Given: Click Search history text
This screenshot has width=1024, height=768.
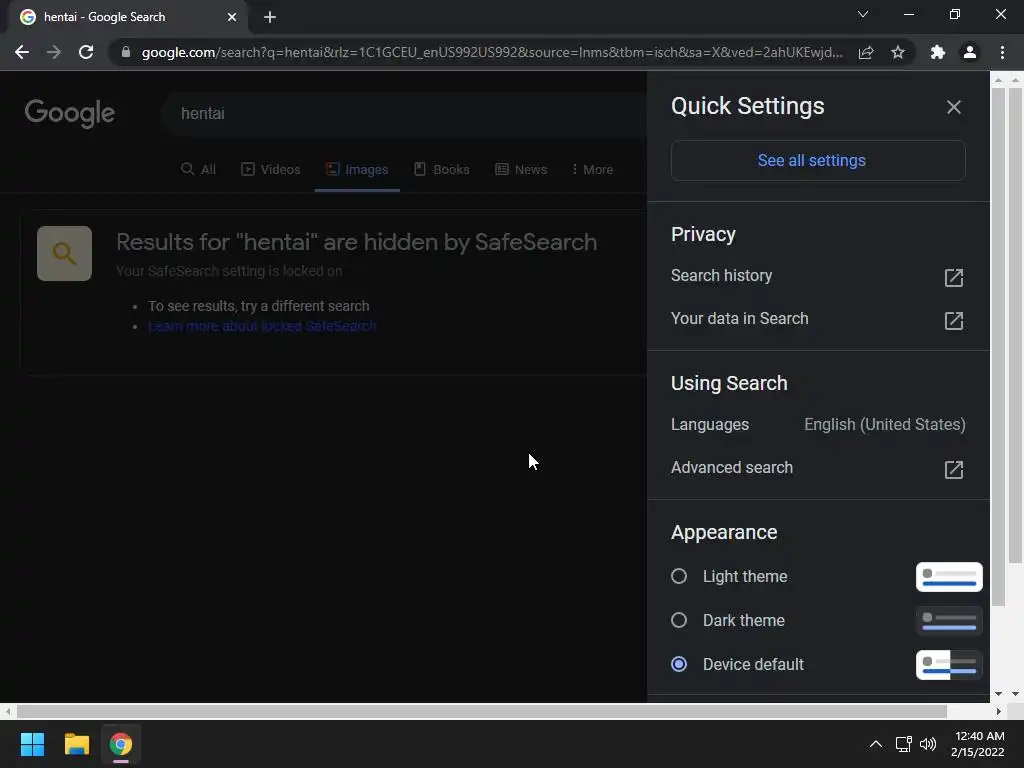Looking at the screenshot, I should coord(721,276).
